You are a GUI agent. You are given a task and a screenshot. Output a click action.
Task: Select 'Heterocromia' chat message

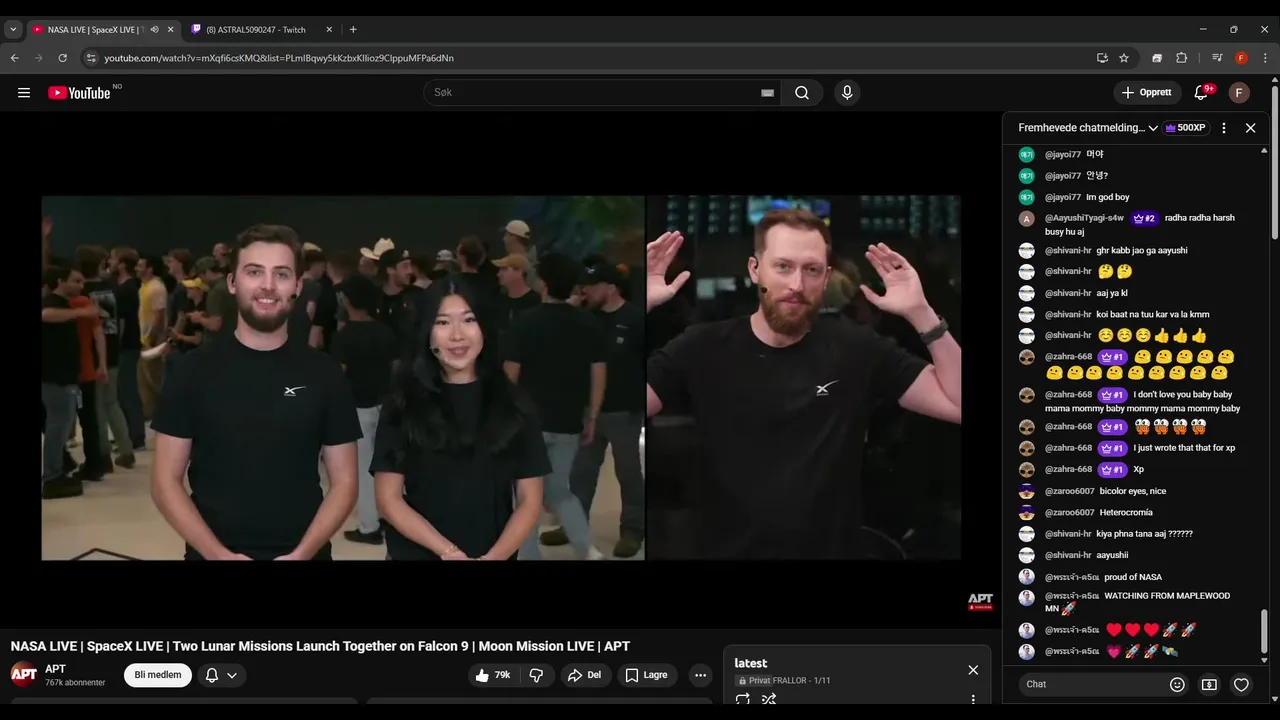coord(1126,513)
